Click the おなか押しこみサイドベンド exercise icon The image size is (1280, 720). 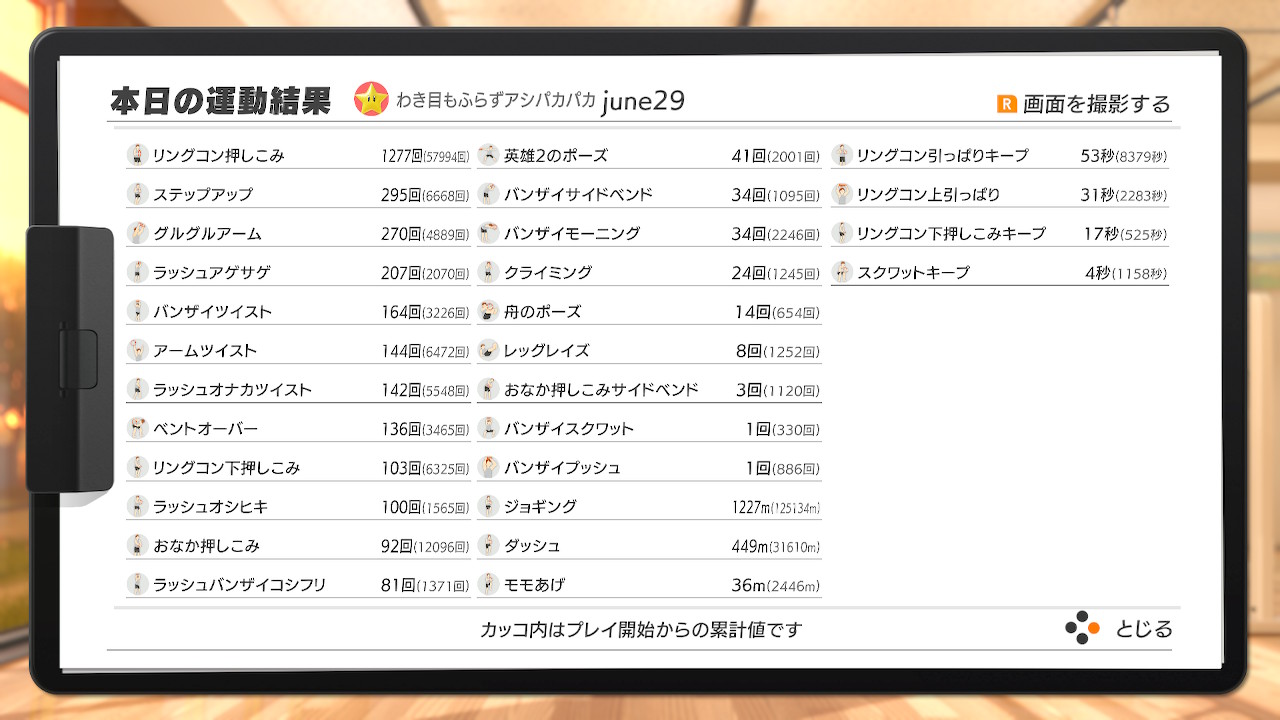pos(488,389)
